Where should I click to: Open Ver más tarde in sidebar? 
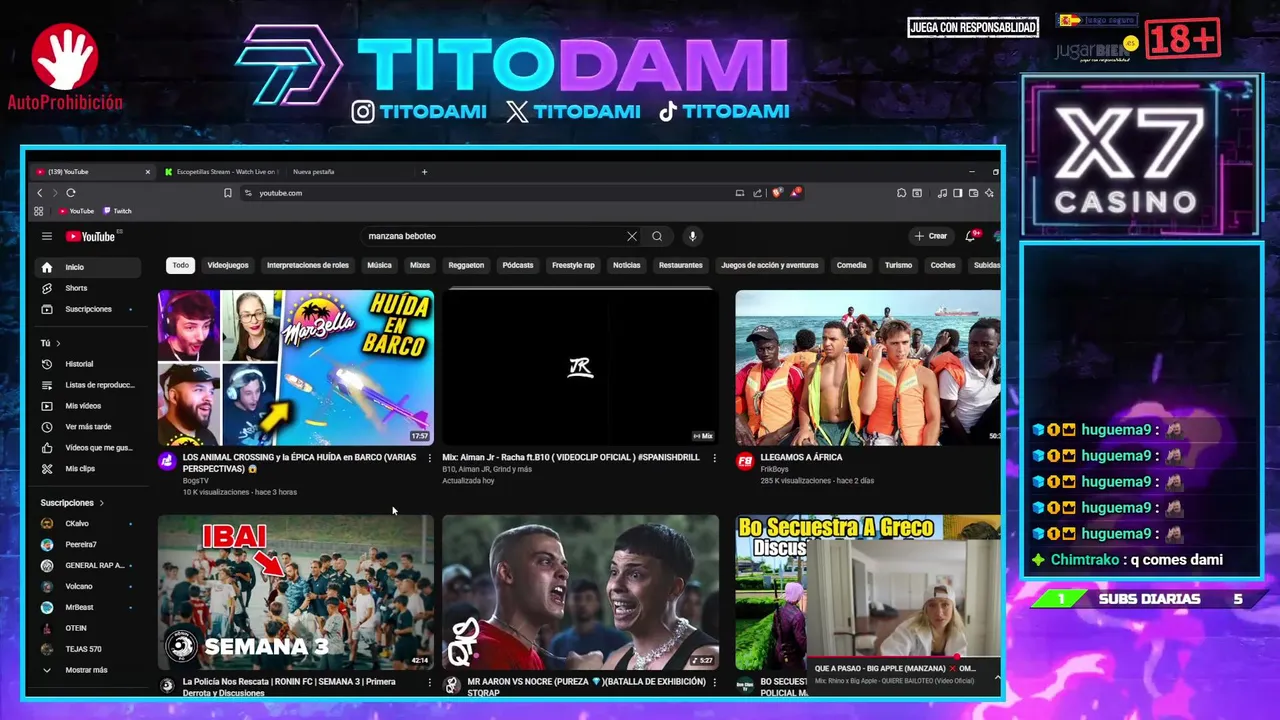pos(87,427)
